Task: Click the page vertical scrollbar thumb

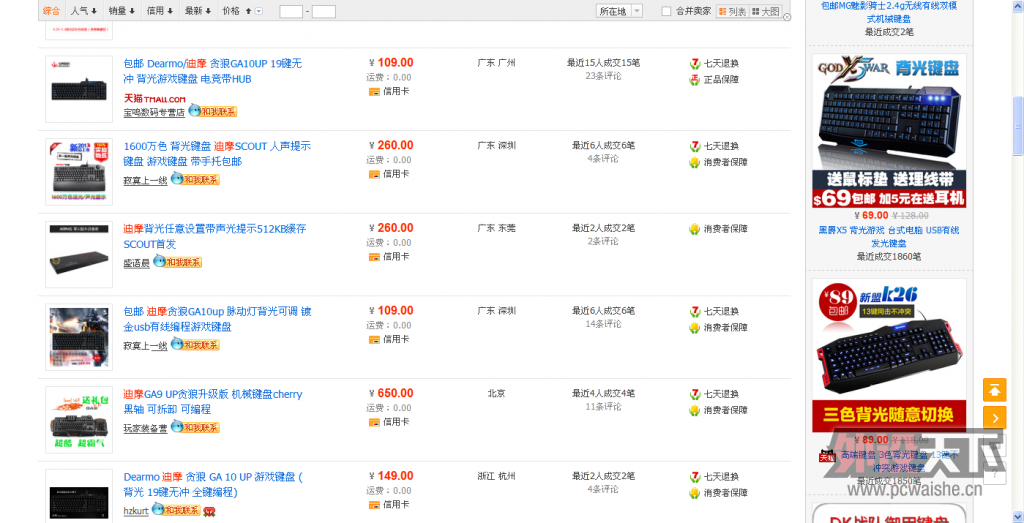Action: coord(1017,126)
